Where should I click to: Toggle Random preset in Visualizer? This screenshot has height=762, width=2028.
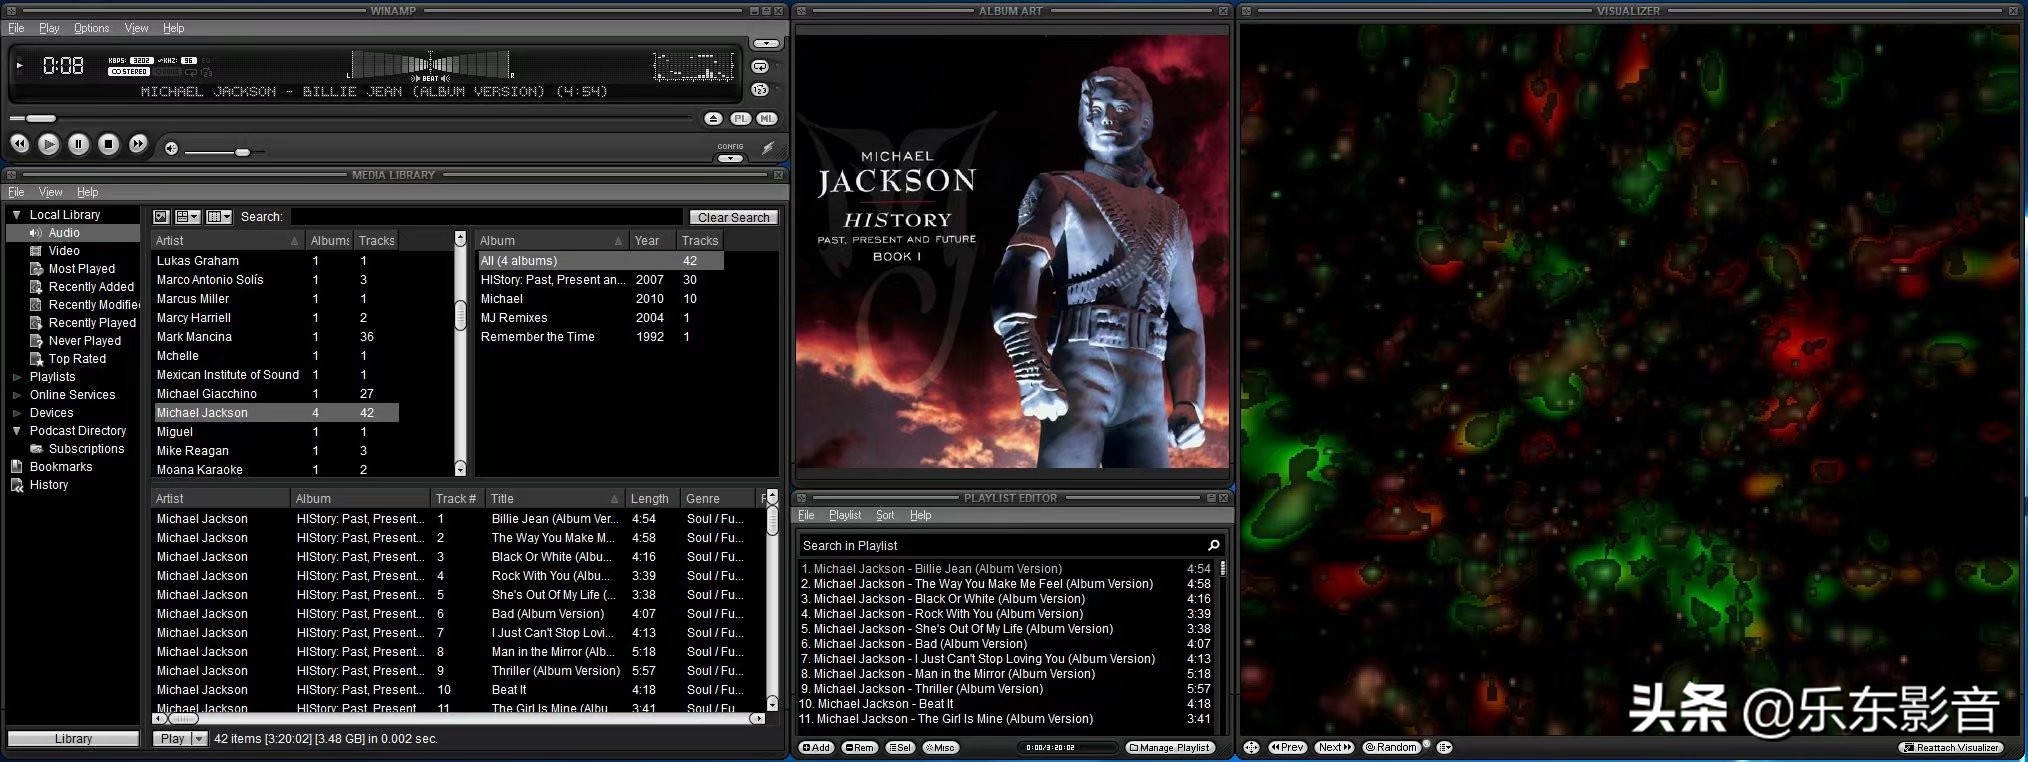[1392, 747]
